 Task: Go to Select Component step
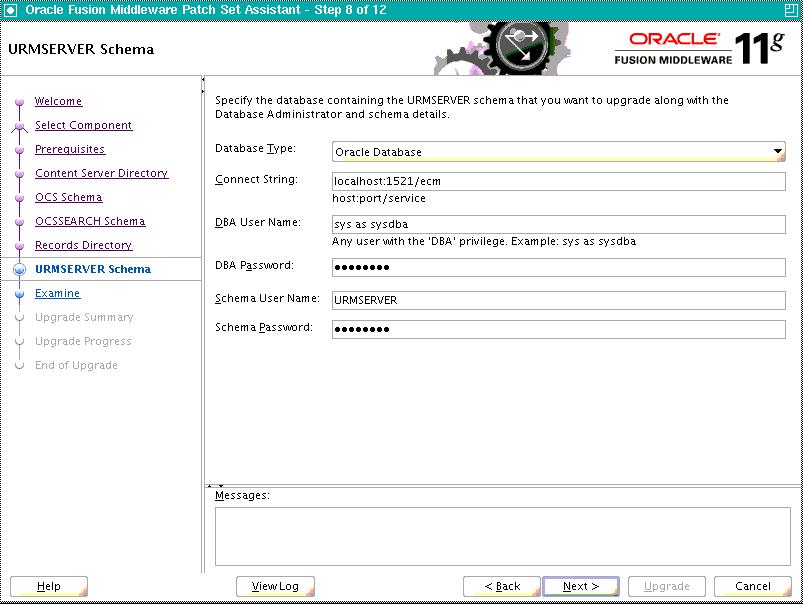83,126
